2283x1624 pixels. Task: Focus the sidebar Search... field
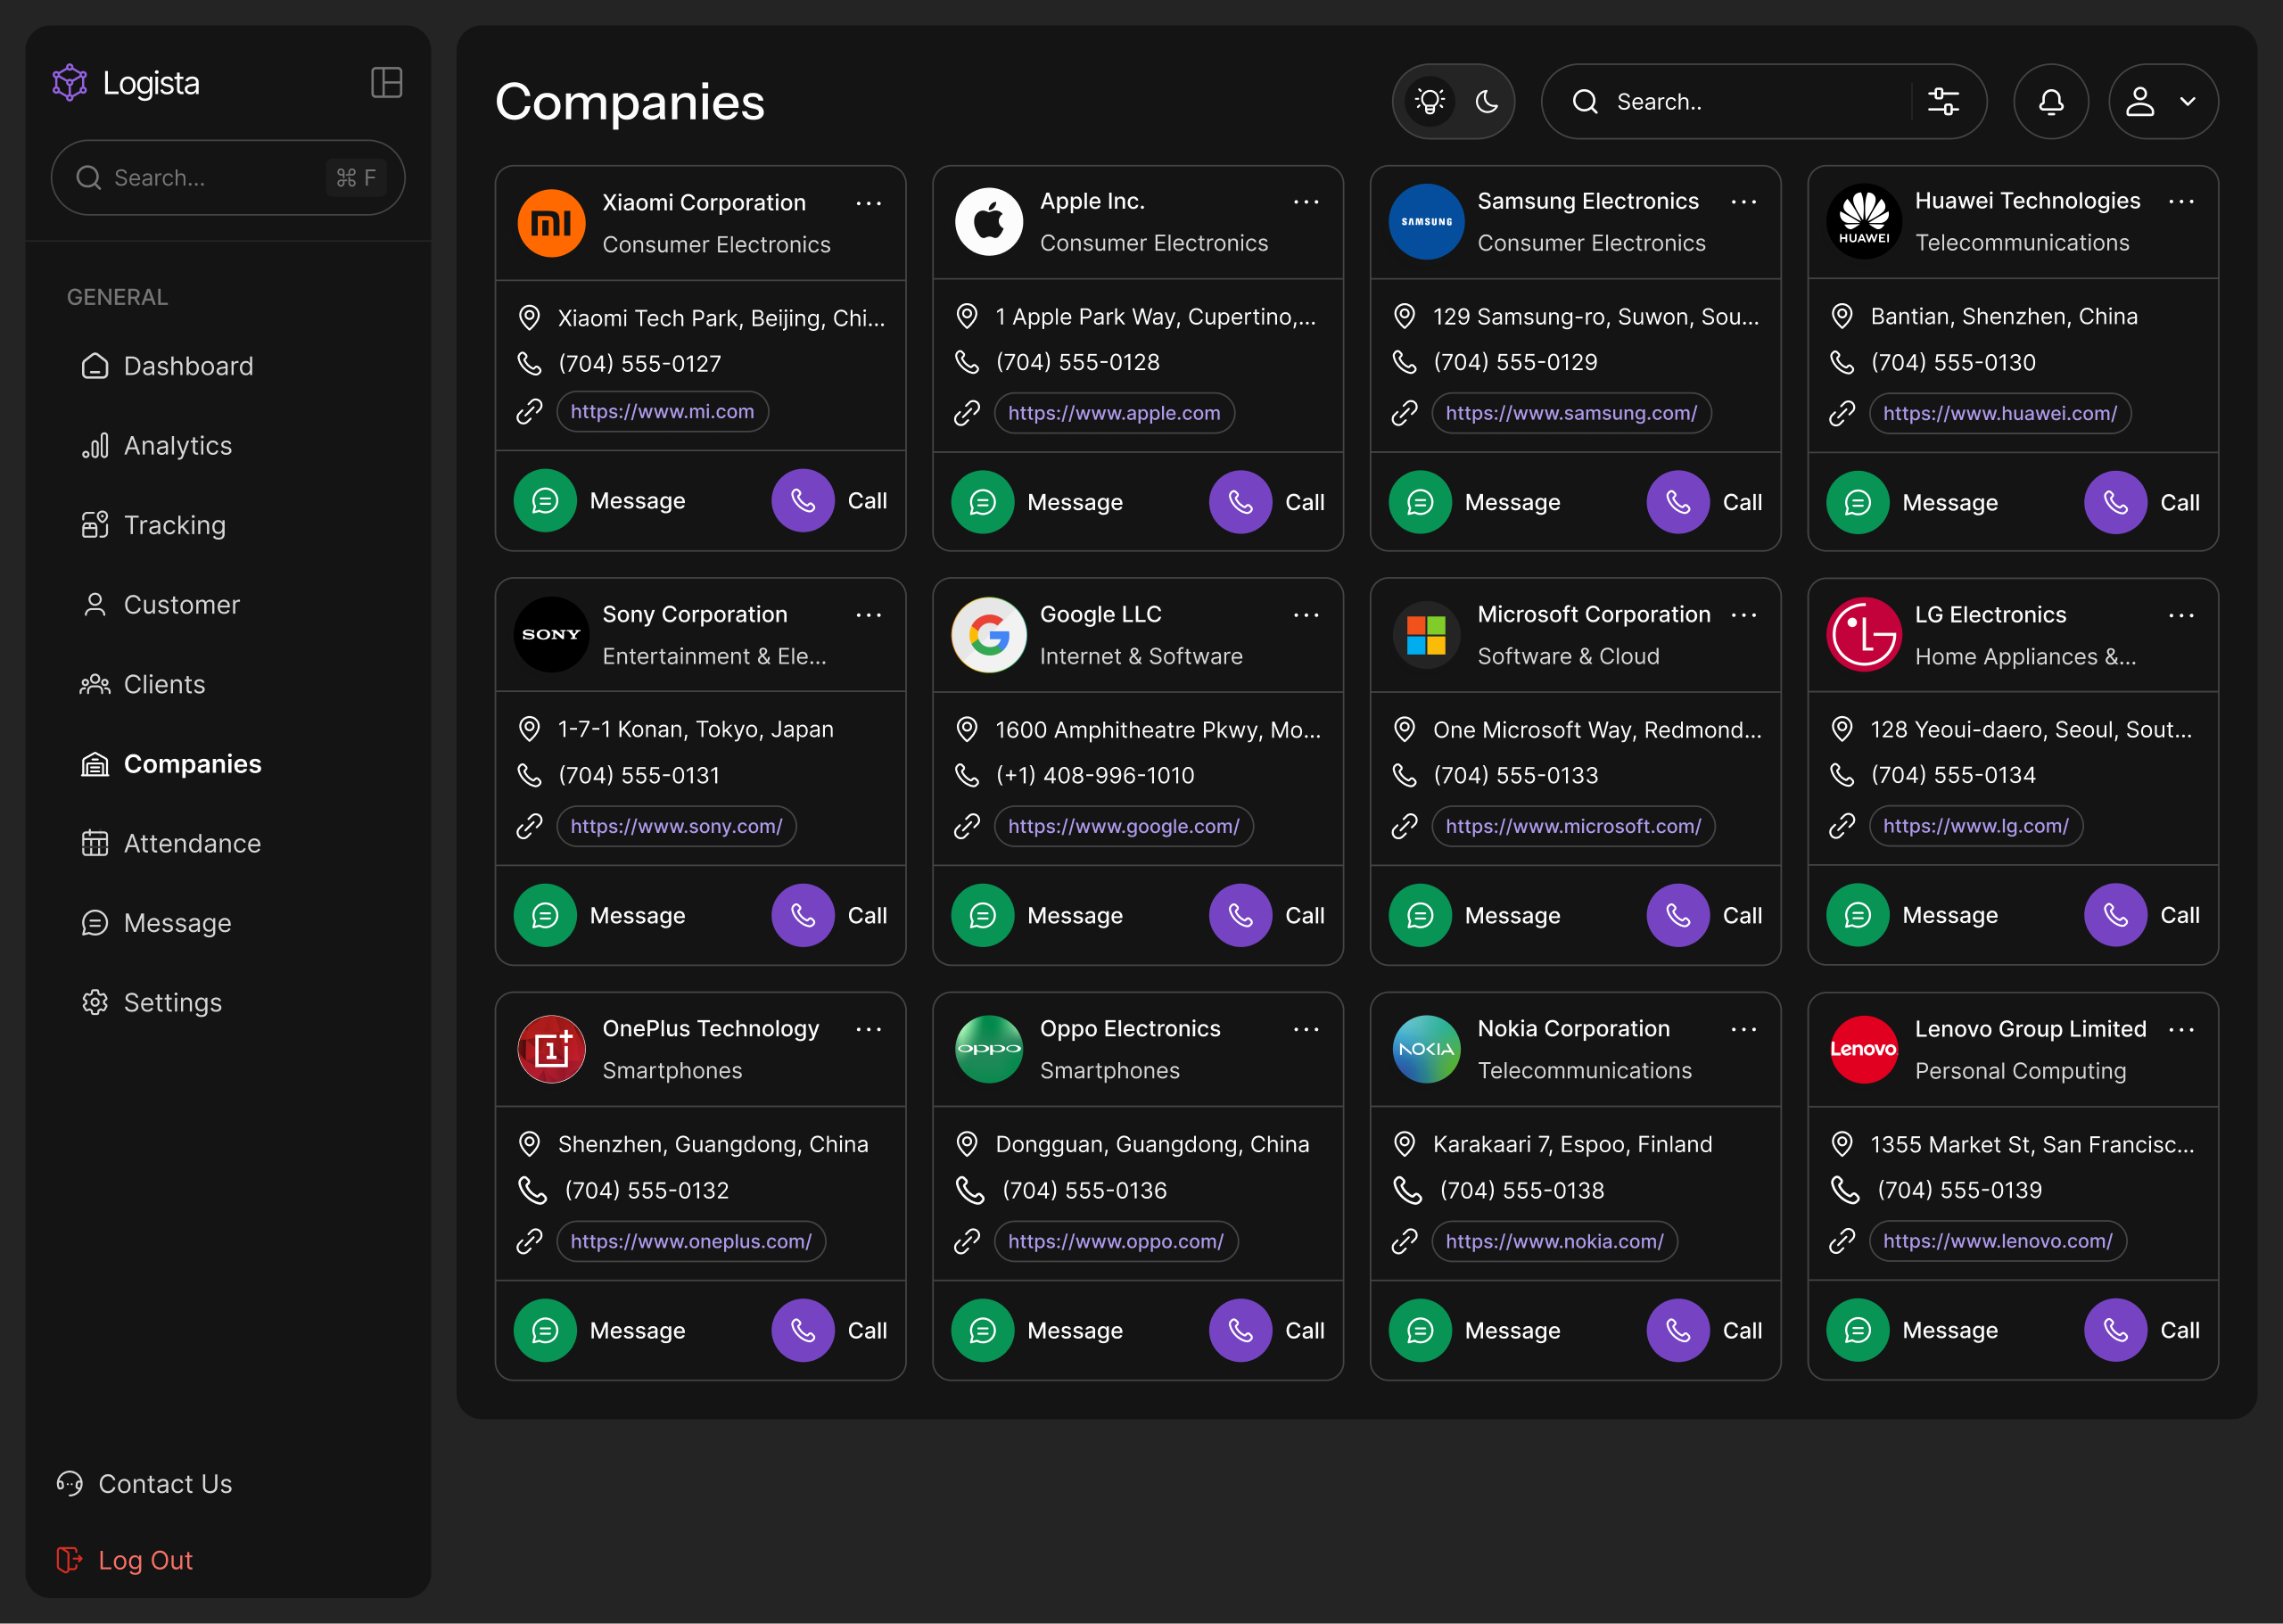[228, 177]
